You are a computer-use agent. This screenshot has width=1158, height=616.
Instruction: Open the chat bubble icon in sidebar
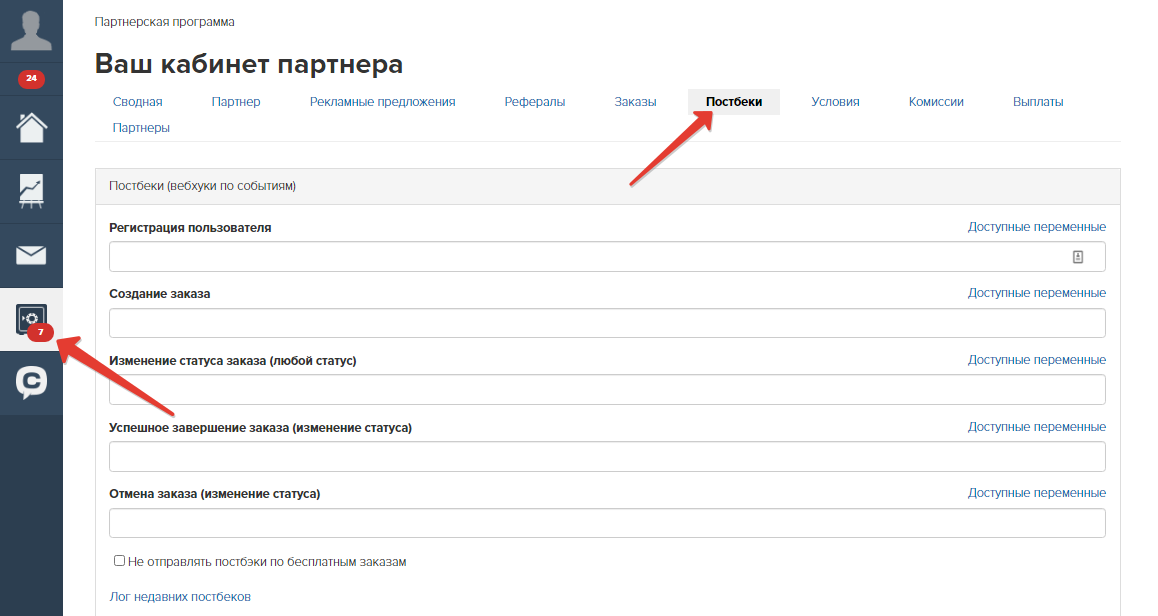coord(31,383)
